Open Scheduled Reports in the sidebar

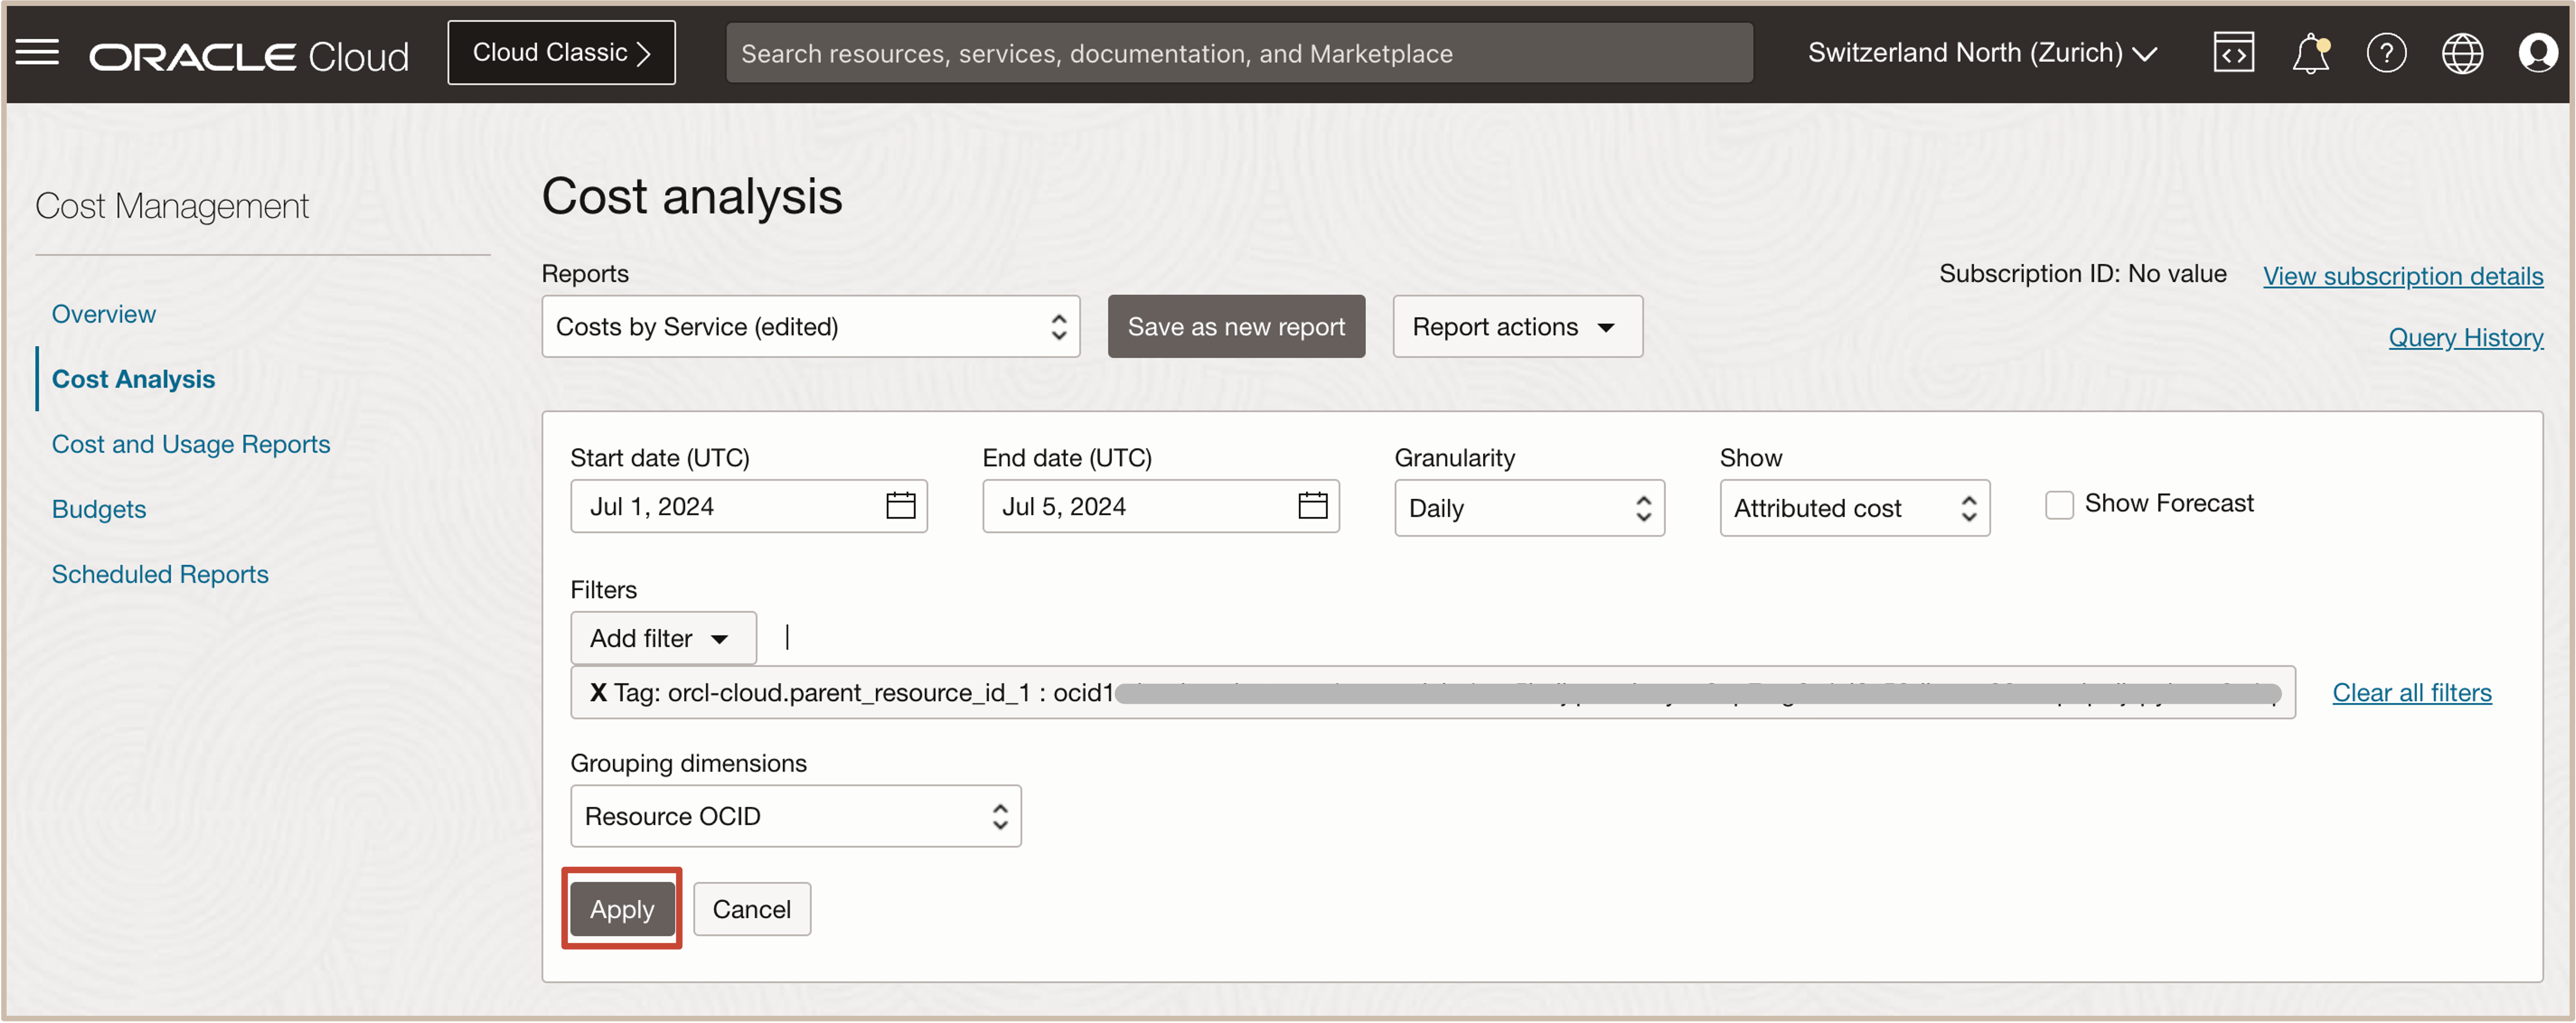coord(160,574)
